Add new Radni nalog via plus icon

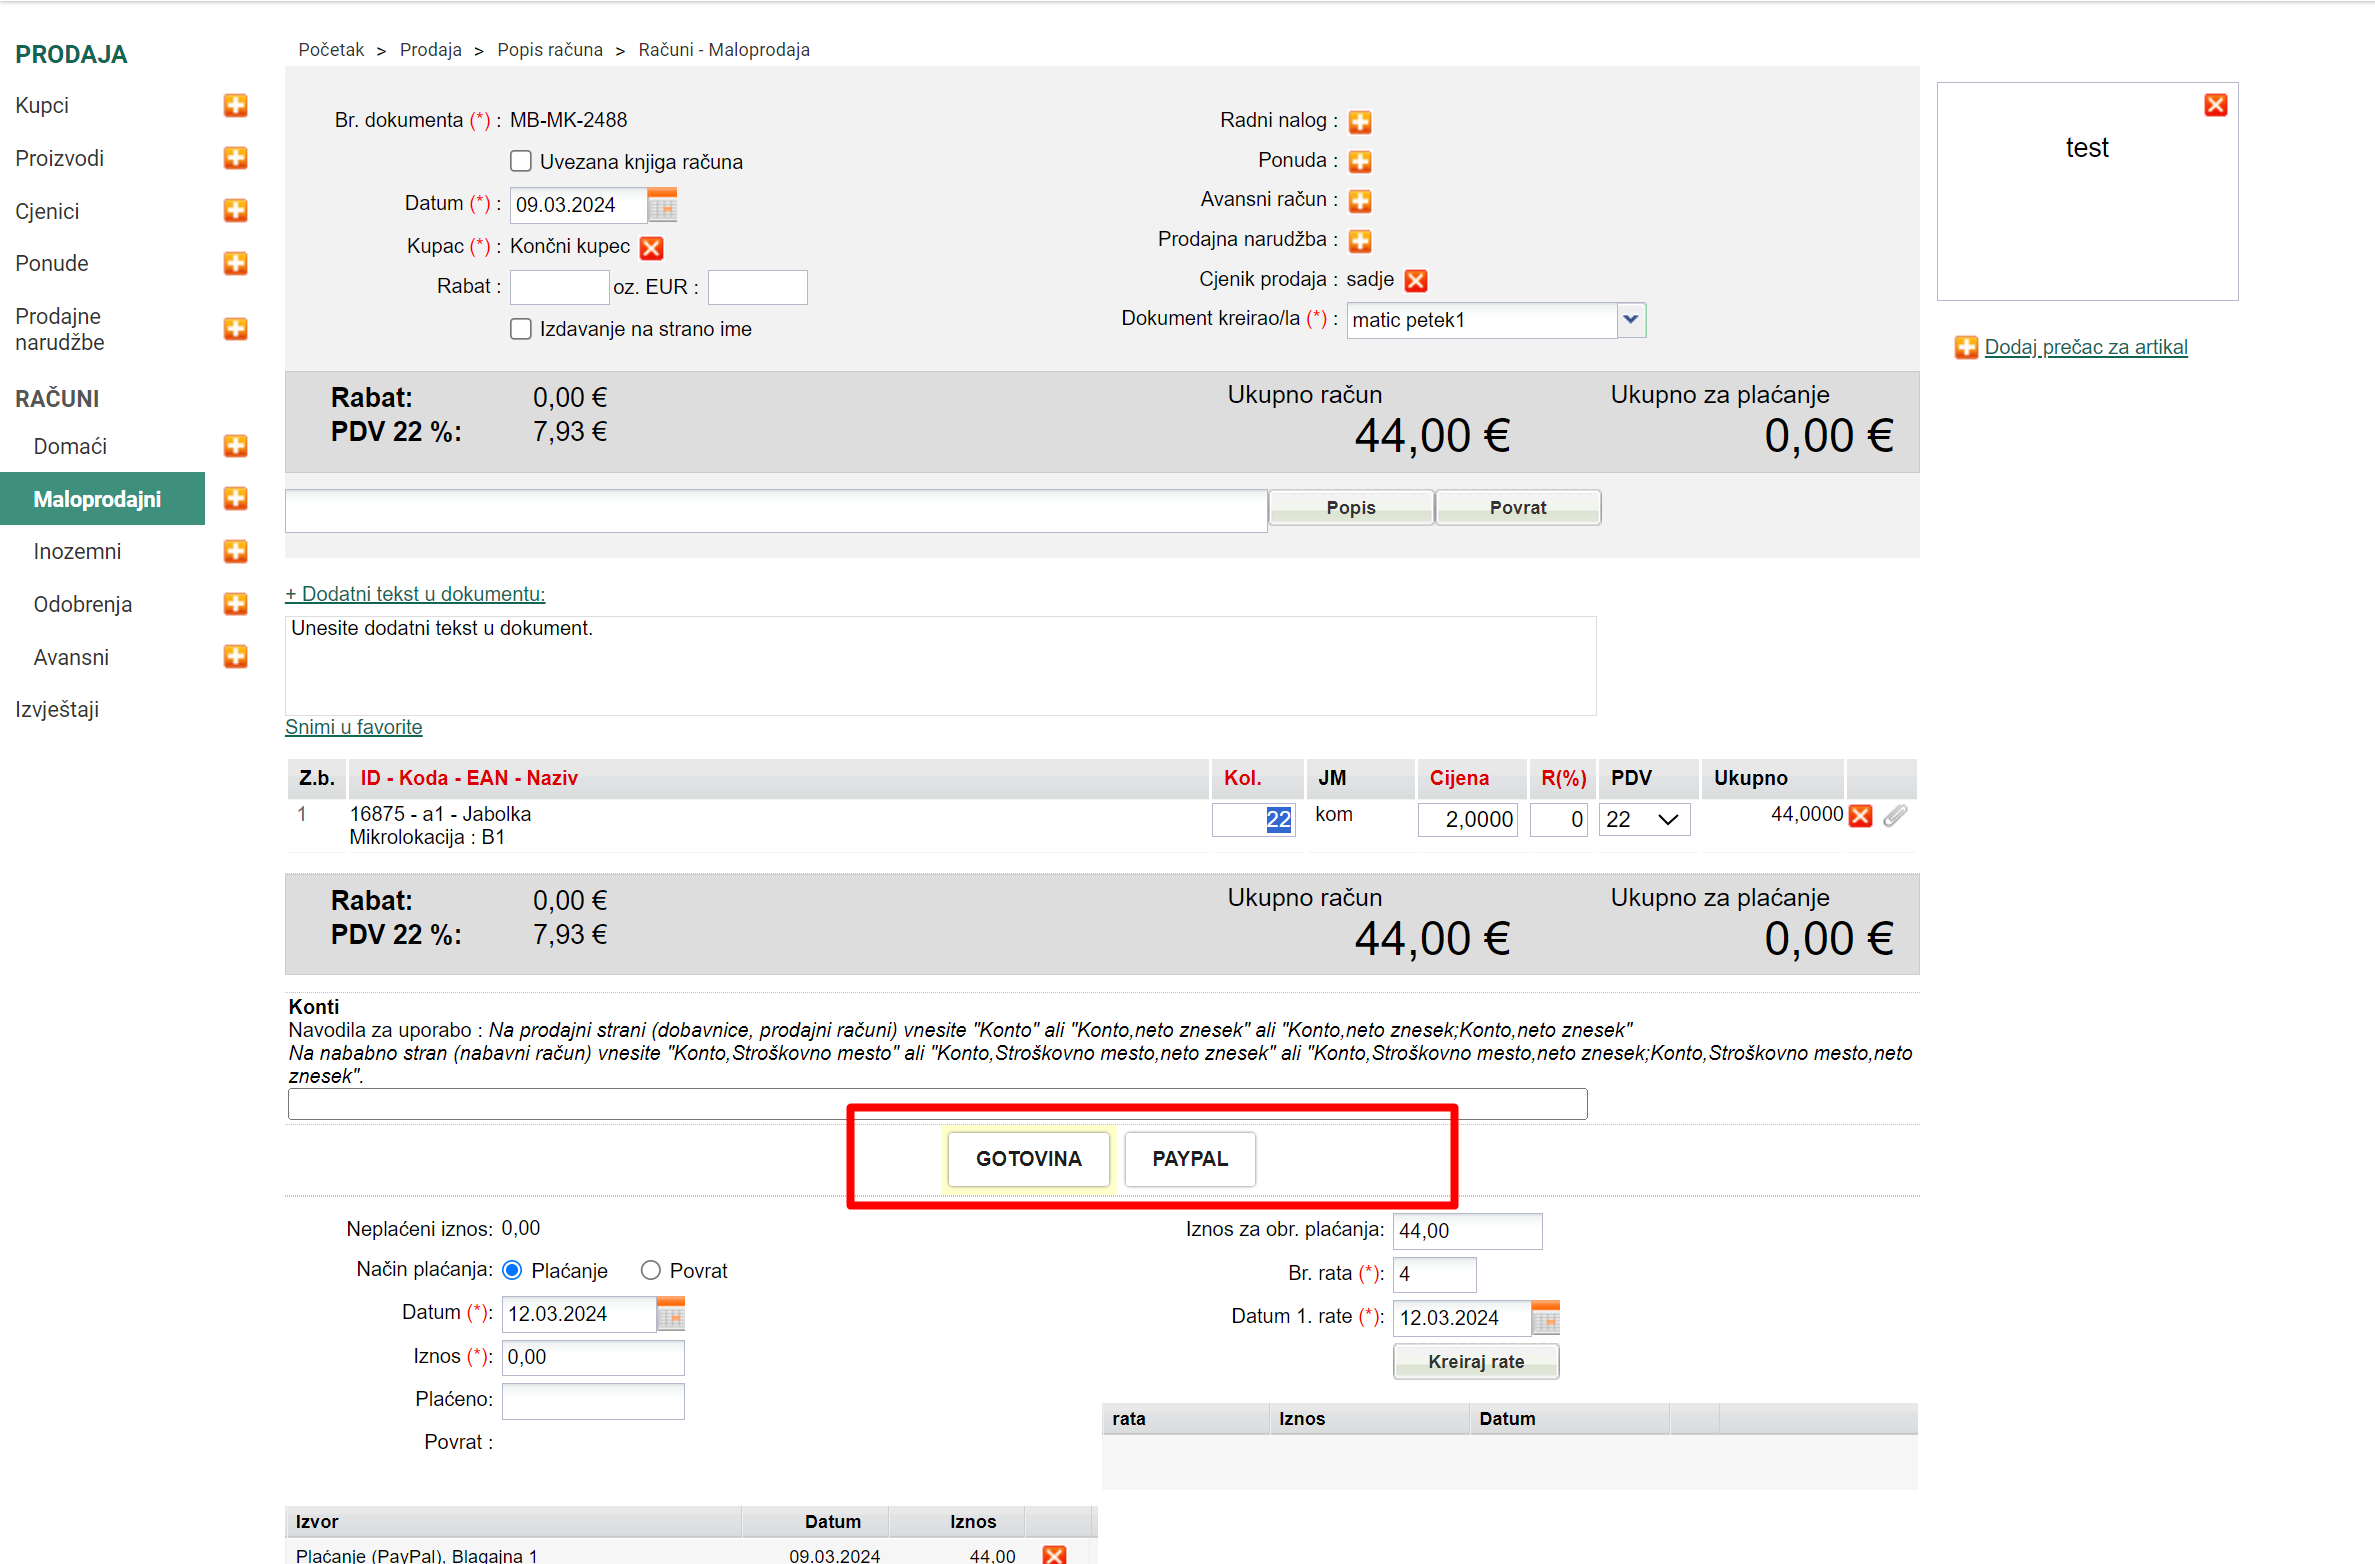tap(1359, 122)
